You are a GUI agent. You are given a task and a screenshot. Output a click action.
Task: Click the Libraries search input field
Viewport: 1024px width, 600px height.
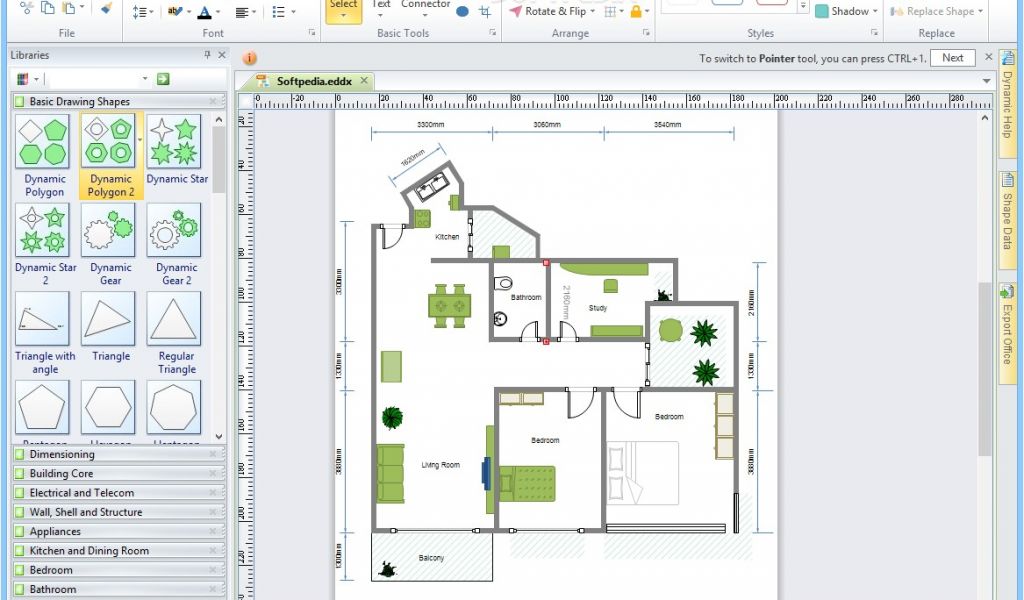(x=95, y=78)
